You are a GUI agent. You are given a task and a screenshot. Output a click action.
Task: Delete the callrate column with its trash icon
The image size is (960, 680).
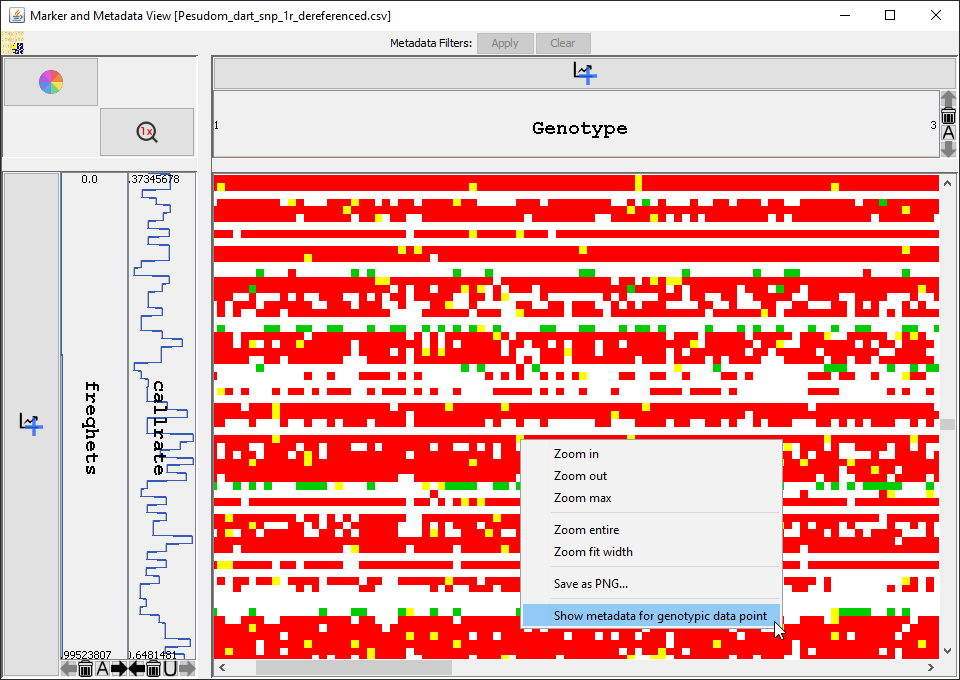154,668
